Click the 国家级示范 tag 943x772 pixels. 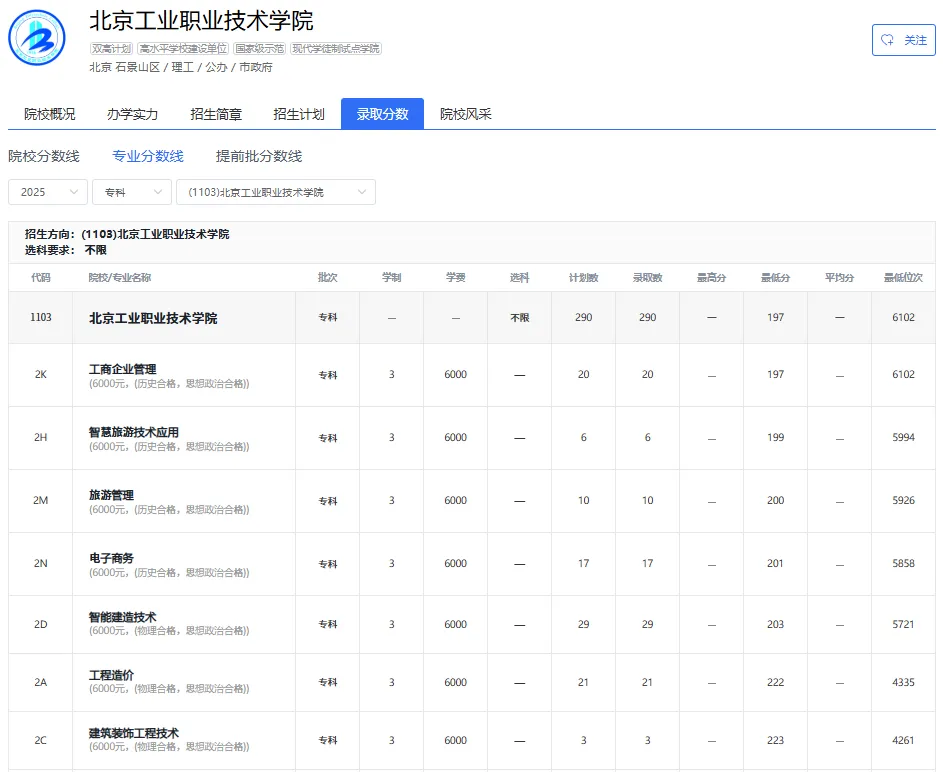(259, 49)
